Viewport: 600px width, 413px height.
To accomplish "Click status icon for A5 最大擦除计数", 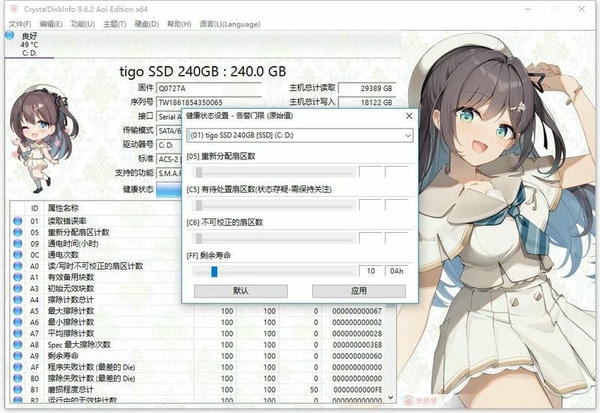I will click(17, 311).
